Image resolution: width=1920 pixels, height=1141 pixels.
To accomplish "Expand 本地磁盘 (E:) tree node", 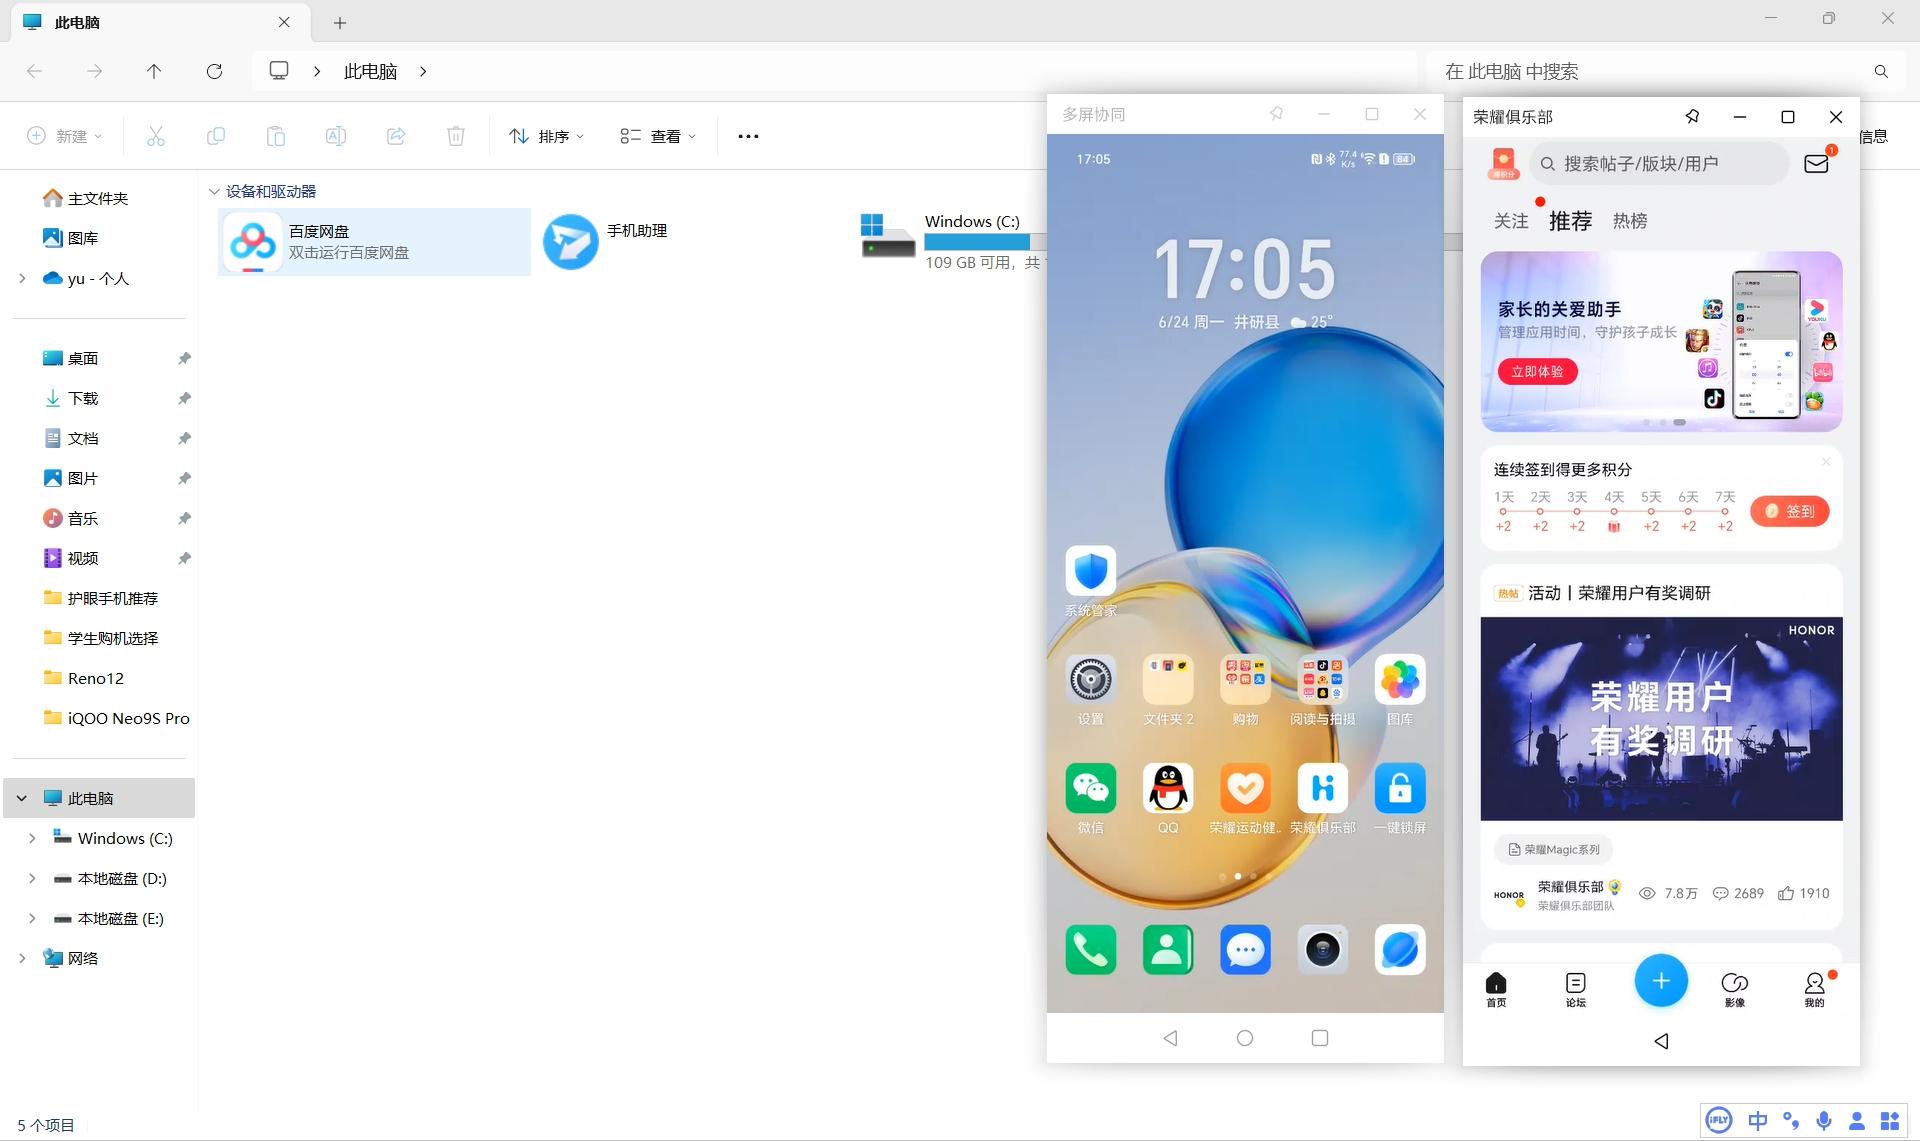I will 32,918.
